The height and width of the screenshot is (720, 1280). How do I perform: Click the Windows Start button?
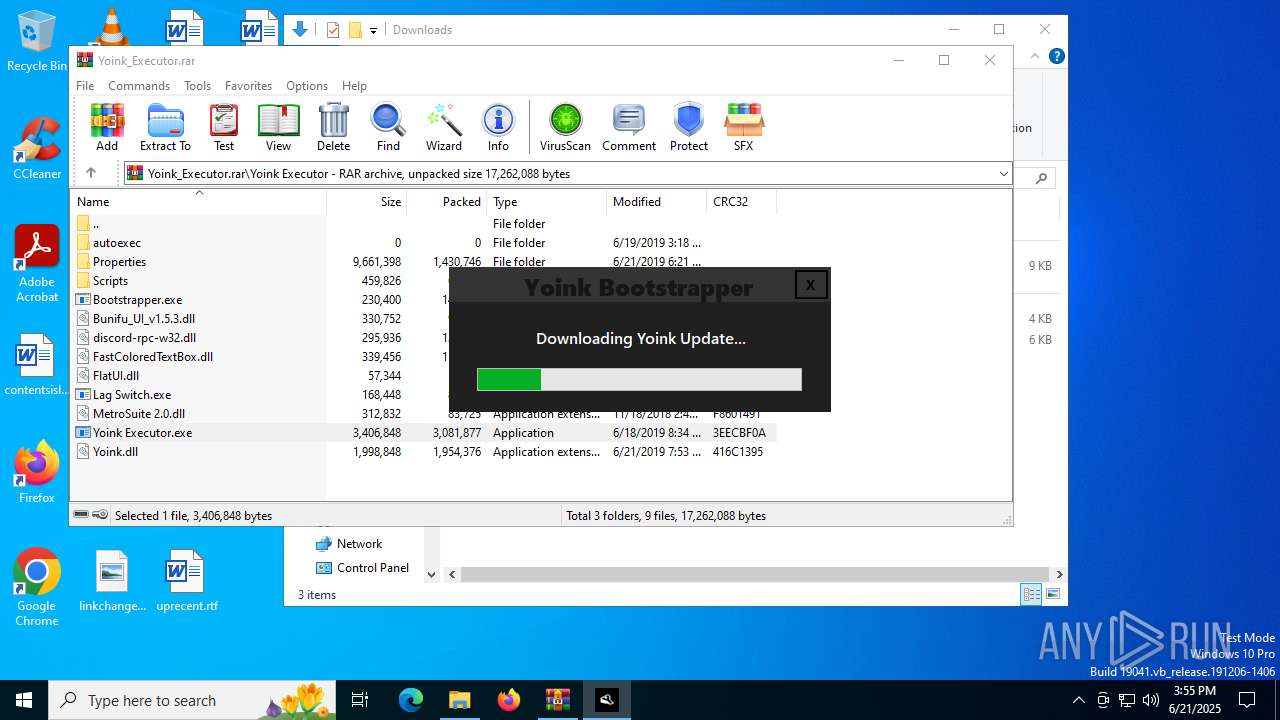(x=24, y=700)
